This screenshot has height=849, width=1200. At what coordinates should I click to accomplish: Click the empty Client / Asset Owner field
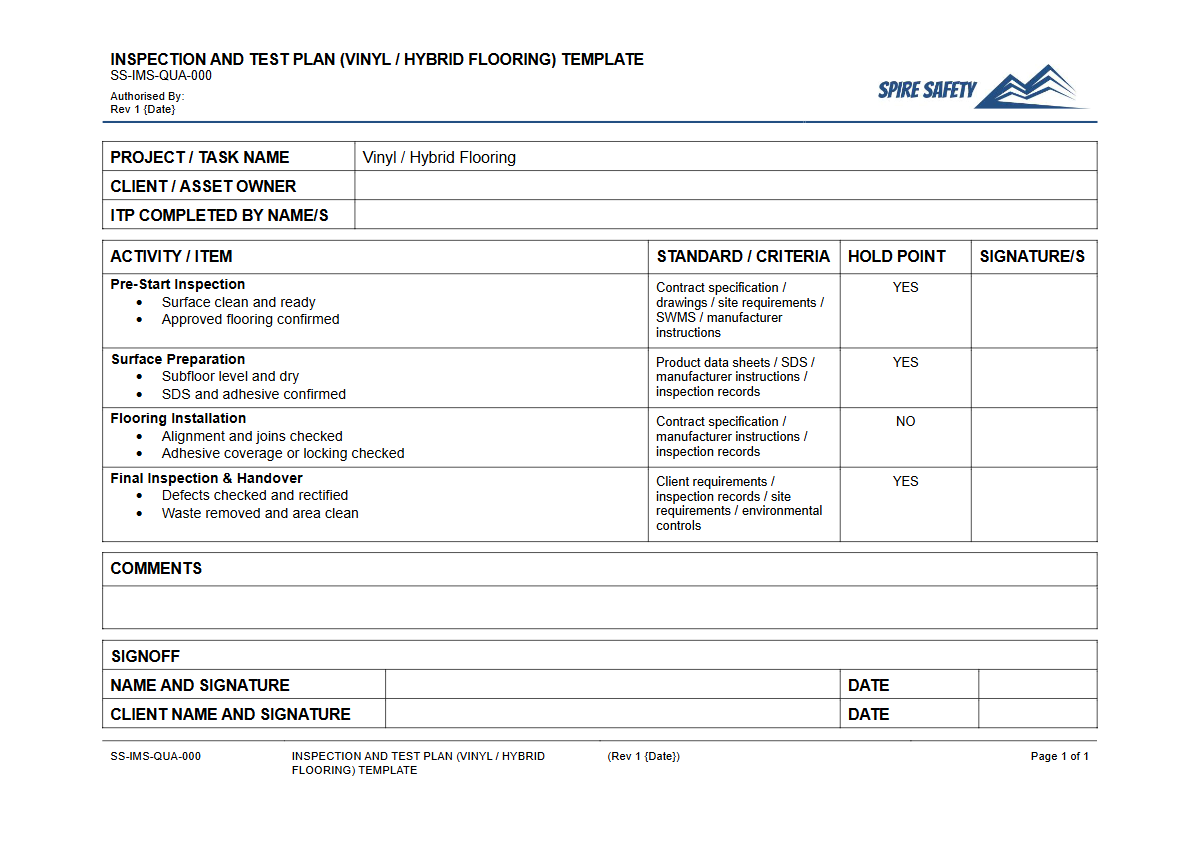pos(726,186)
